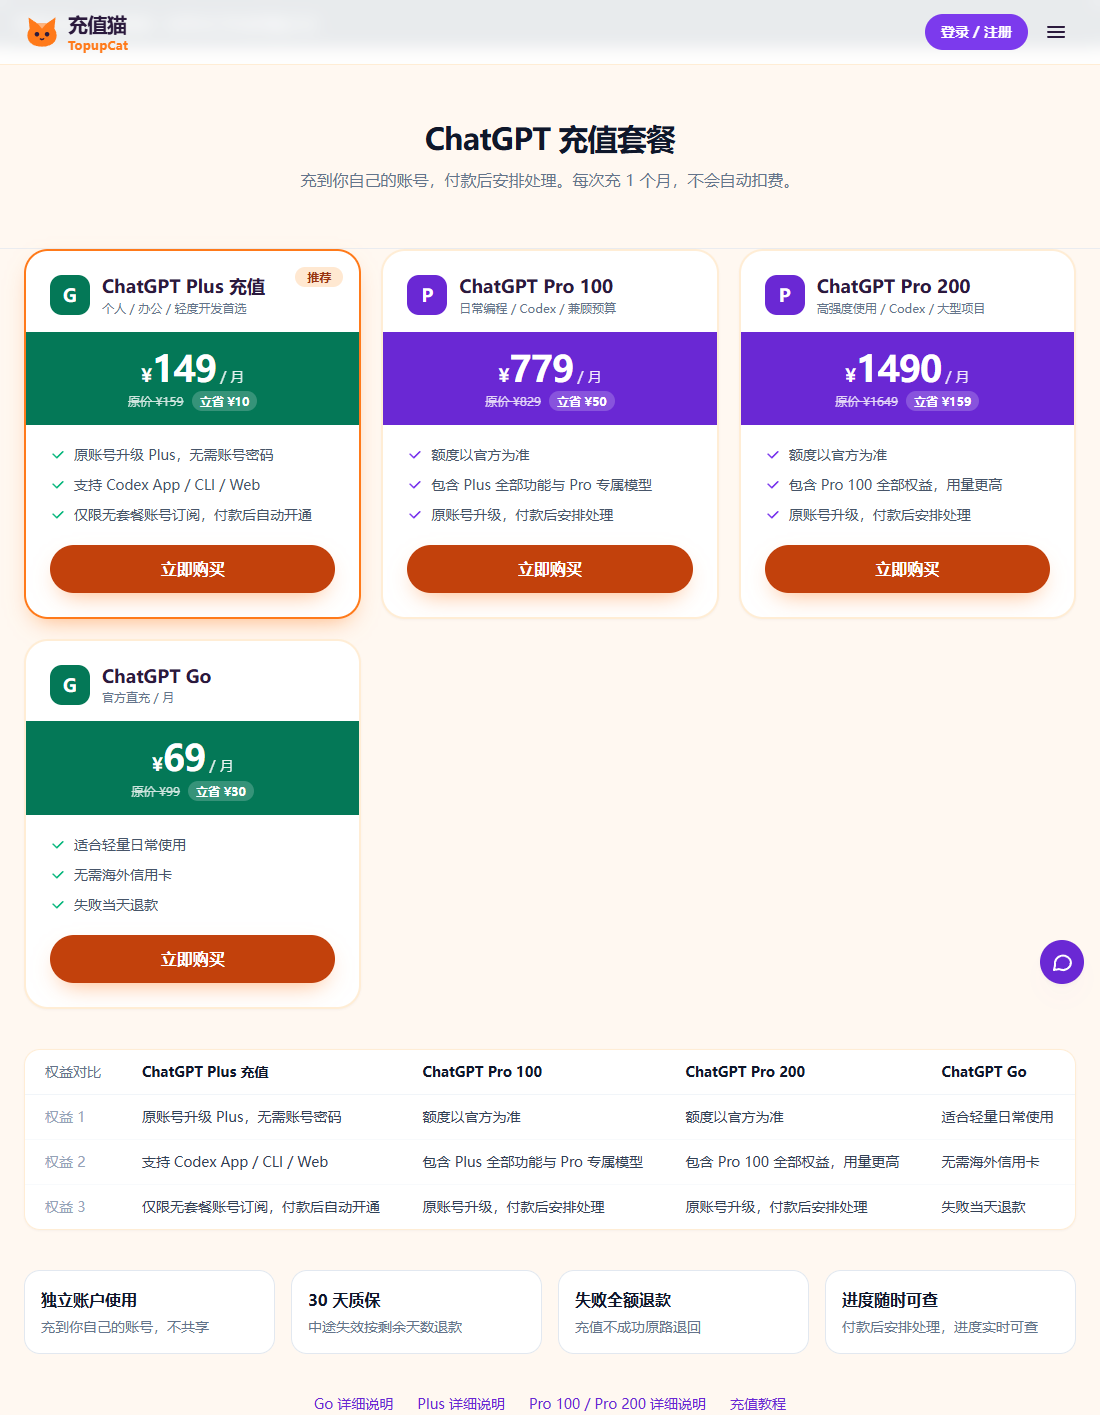Viewport: 1100px width, 1415px height.
Task: Open the Plus 详细说明 link
Action: [x=461, y=1404]
